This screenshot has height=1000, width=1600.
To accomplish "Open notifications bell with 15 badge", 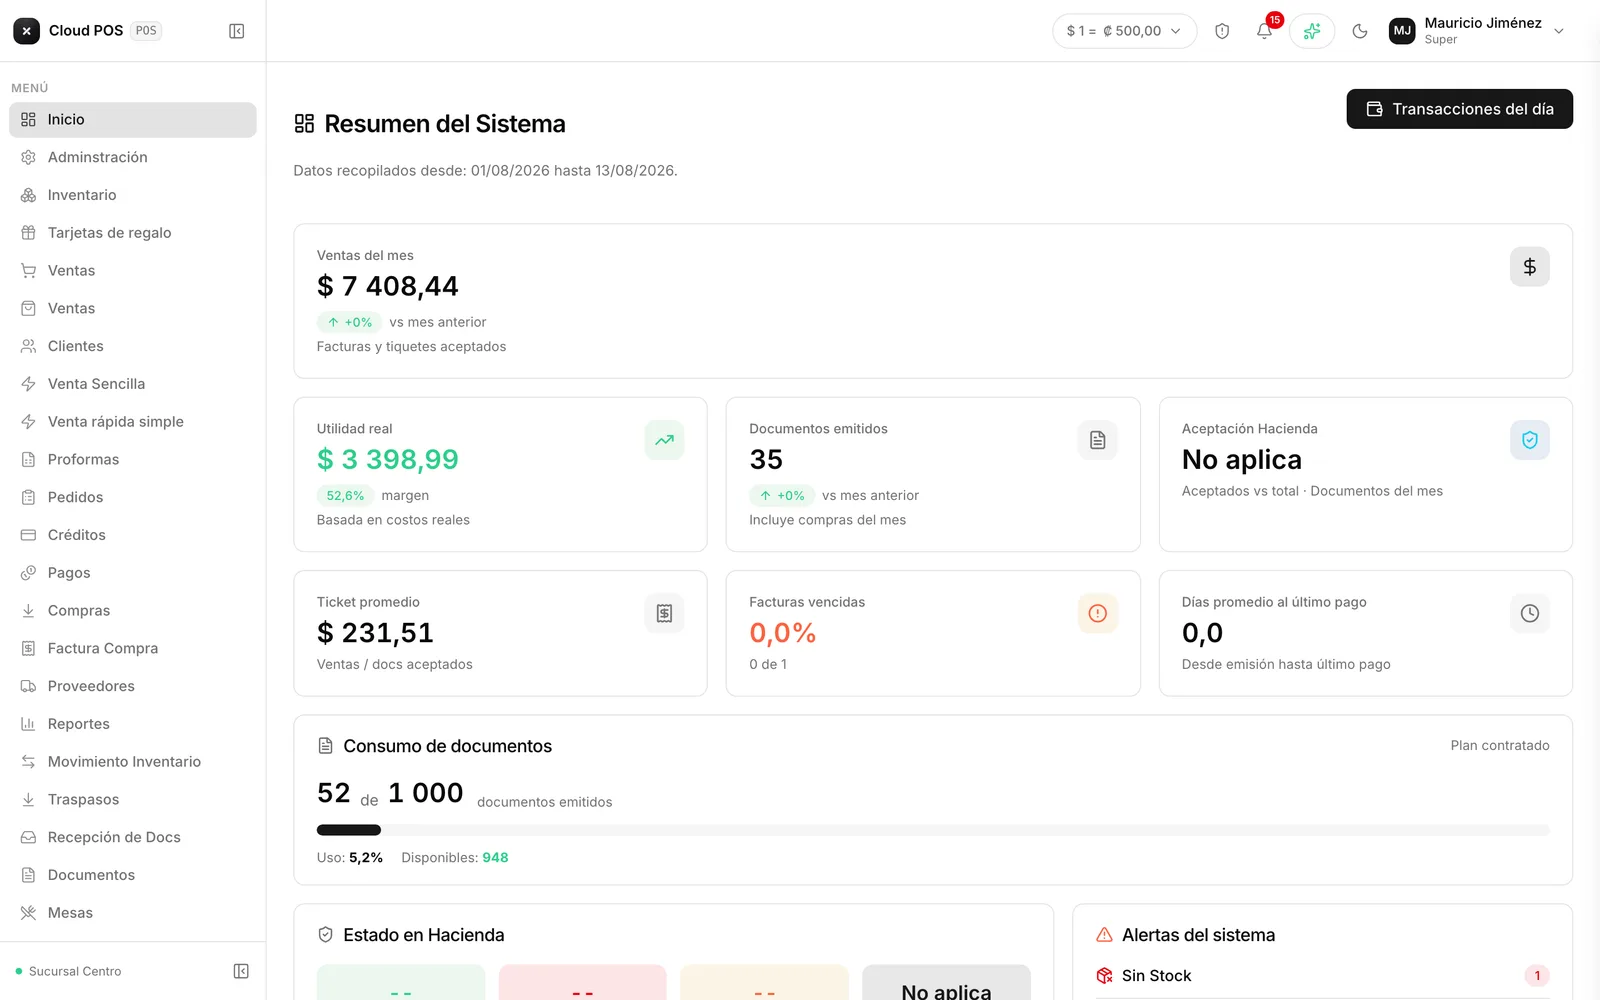I will [1265, 31].
